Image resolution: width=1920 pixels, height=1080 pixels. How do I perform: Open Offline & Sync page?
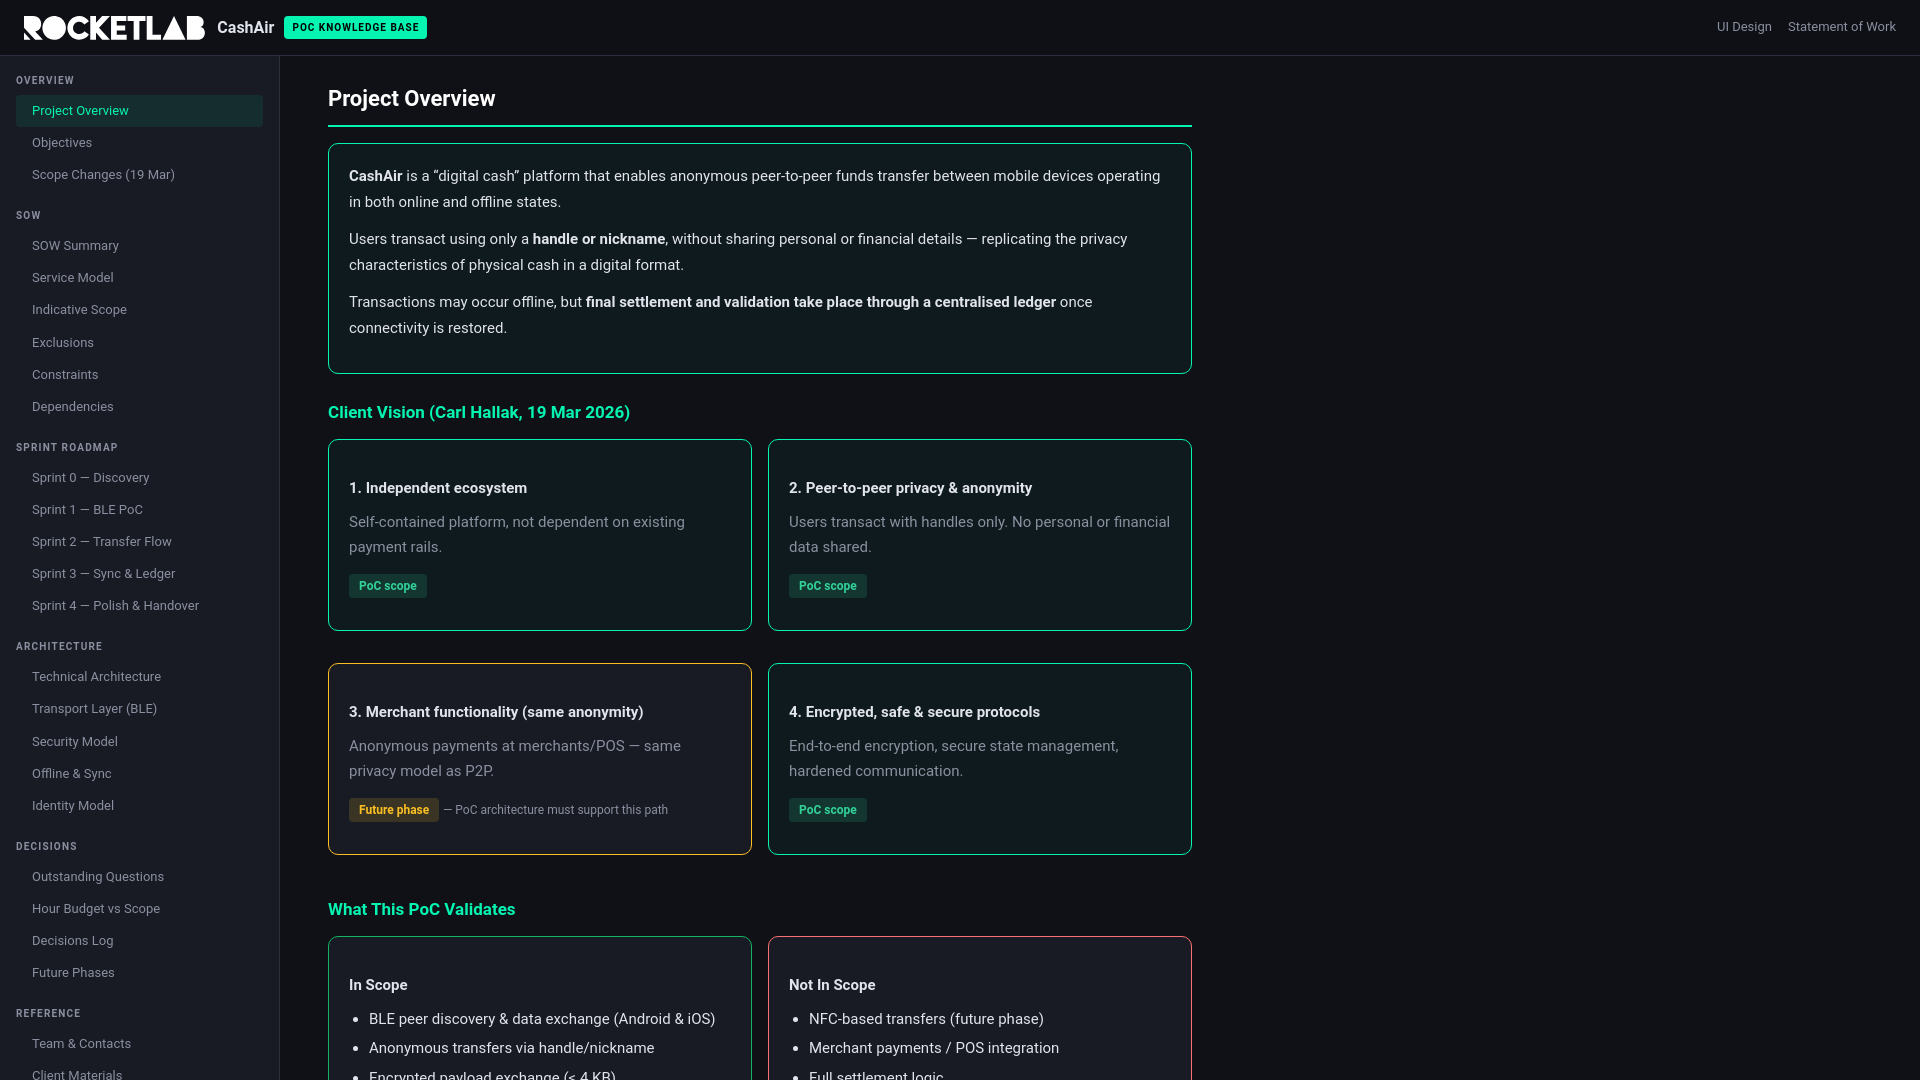(139, 774)
